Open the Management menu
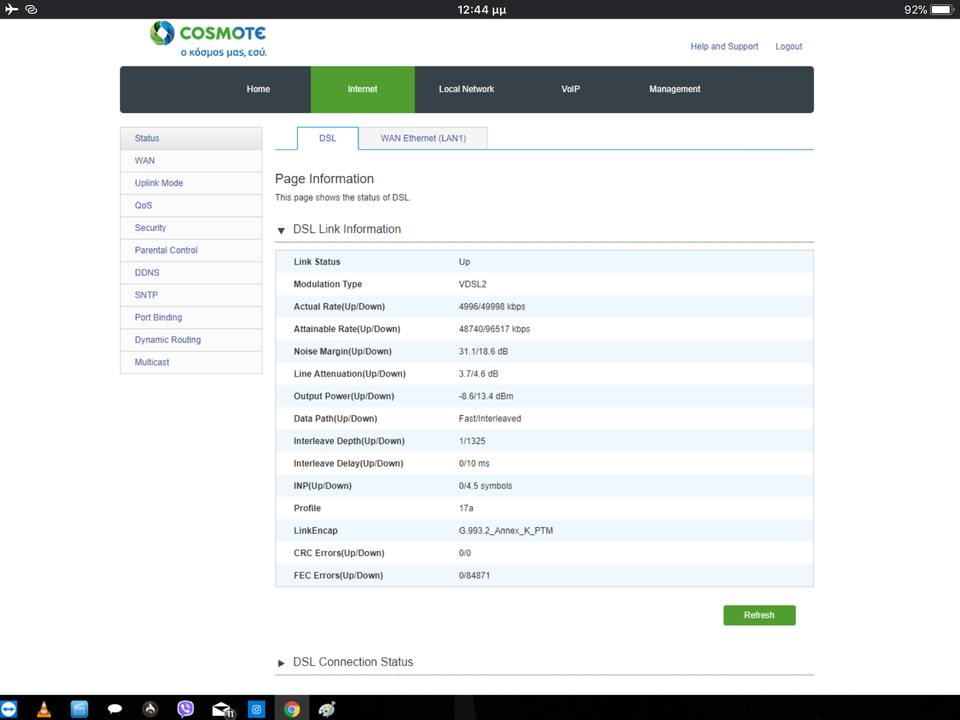The image size is (960, 720). click(x=675, y=89)
